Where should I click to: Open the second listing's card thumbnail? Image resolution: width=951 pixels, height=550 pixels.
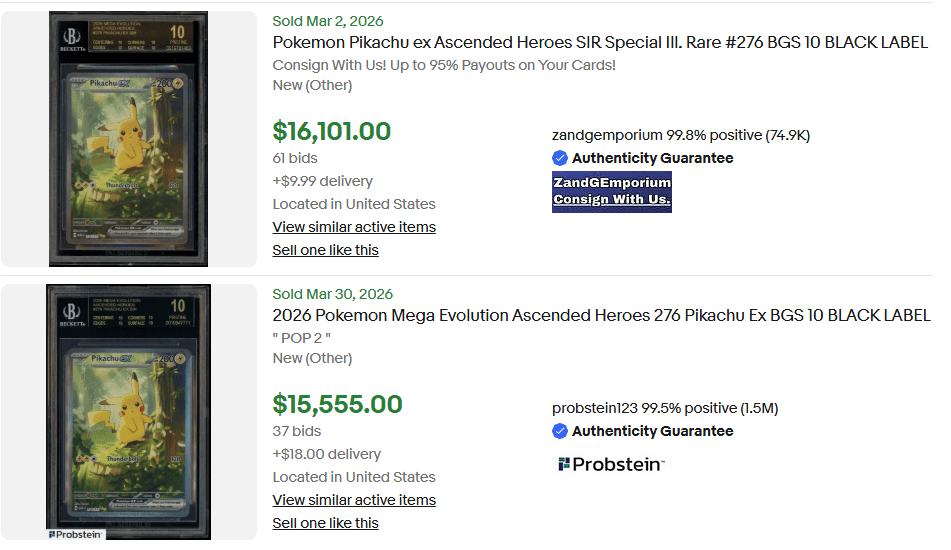tap(128, 411)
